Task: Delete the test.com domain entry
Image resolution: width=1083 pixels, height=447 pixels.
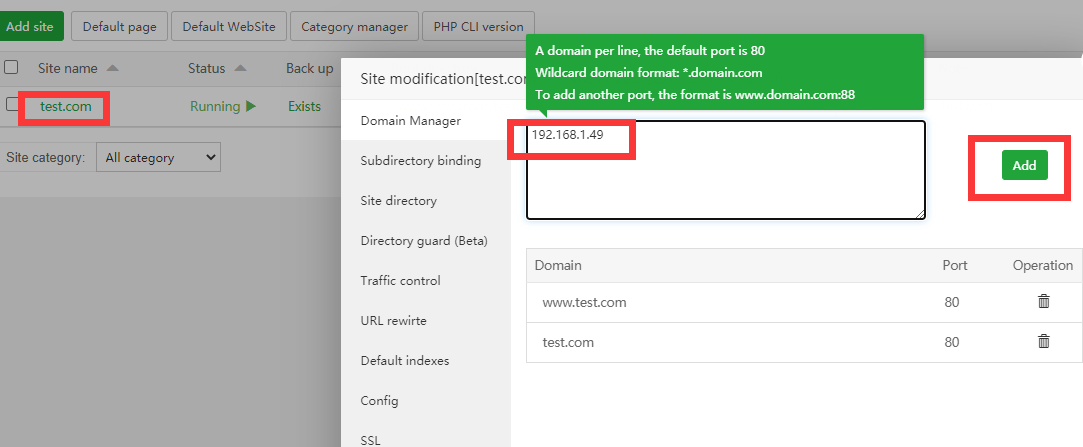Action: 1043,341
